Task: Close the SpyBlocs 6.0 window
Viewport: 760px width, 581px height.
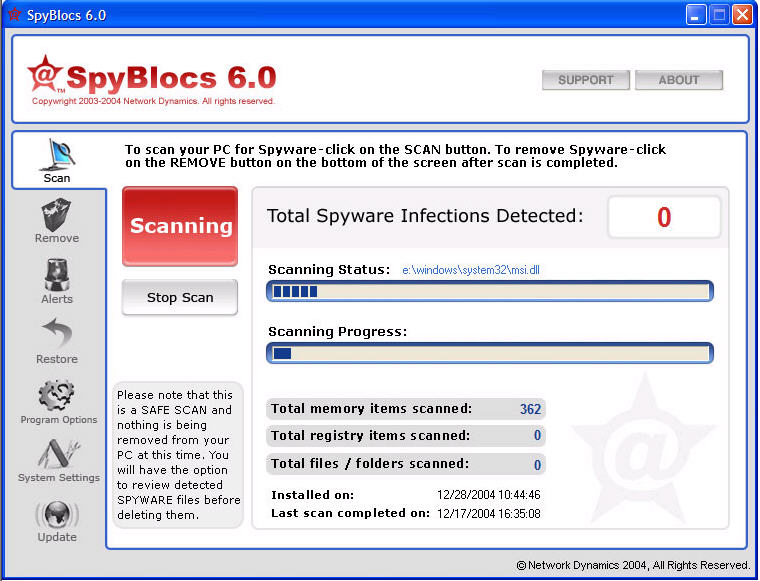Action: coord(742,15)
